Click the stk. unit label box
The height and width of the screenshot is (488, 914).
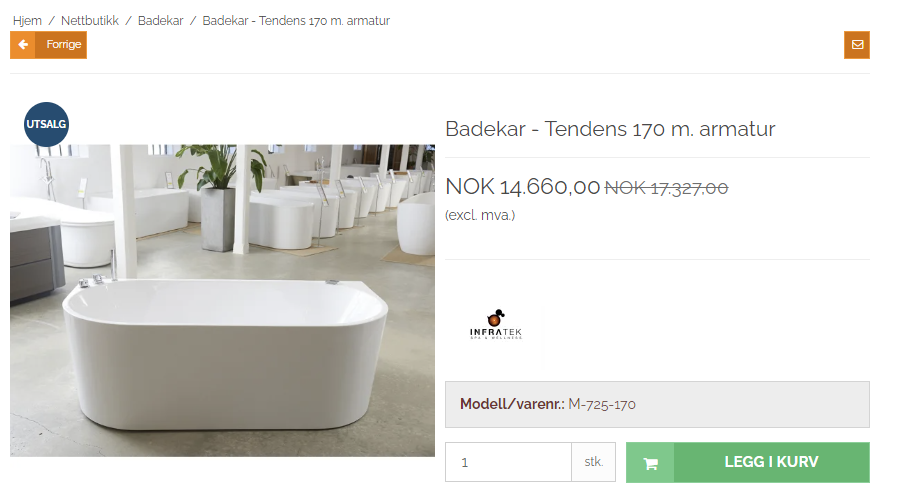(x=593, y=462)
